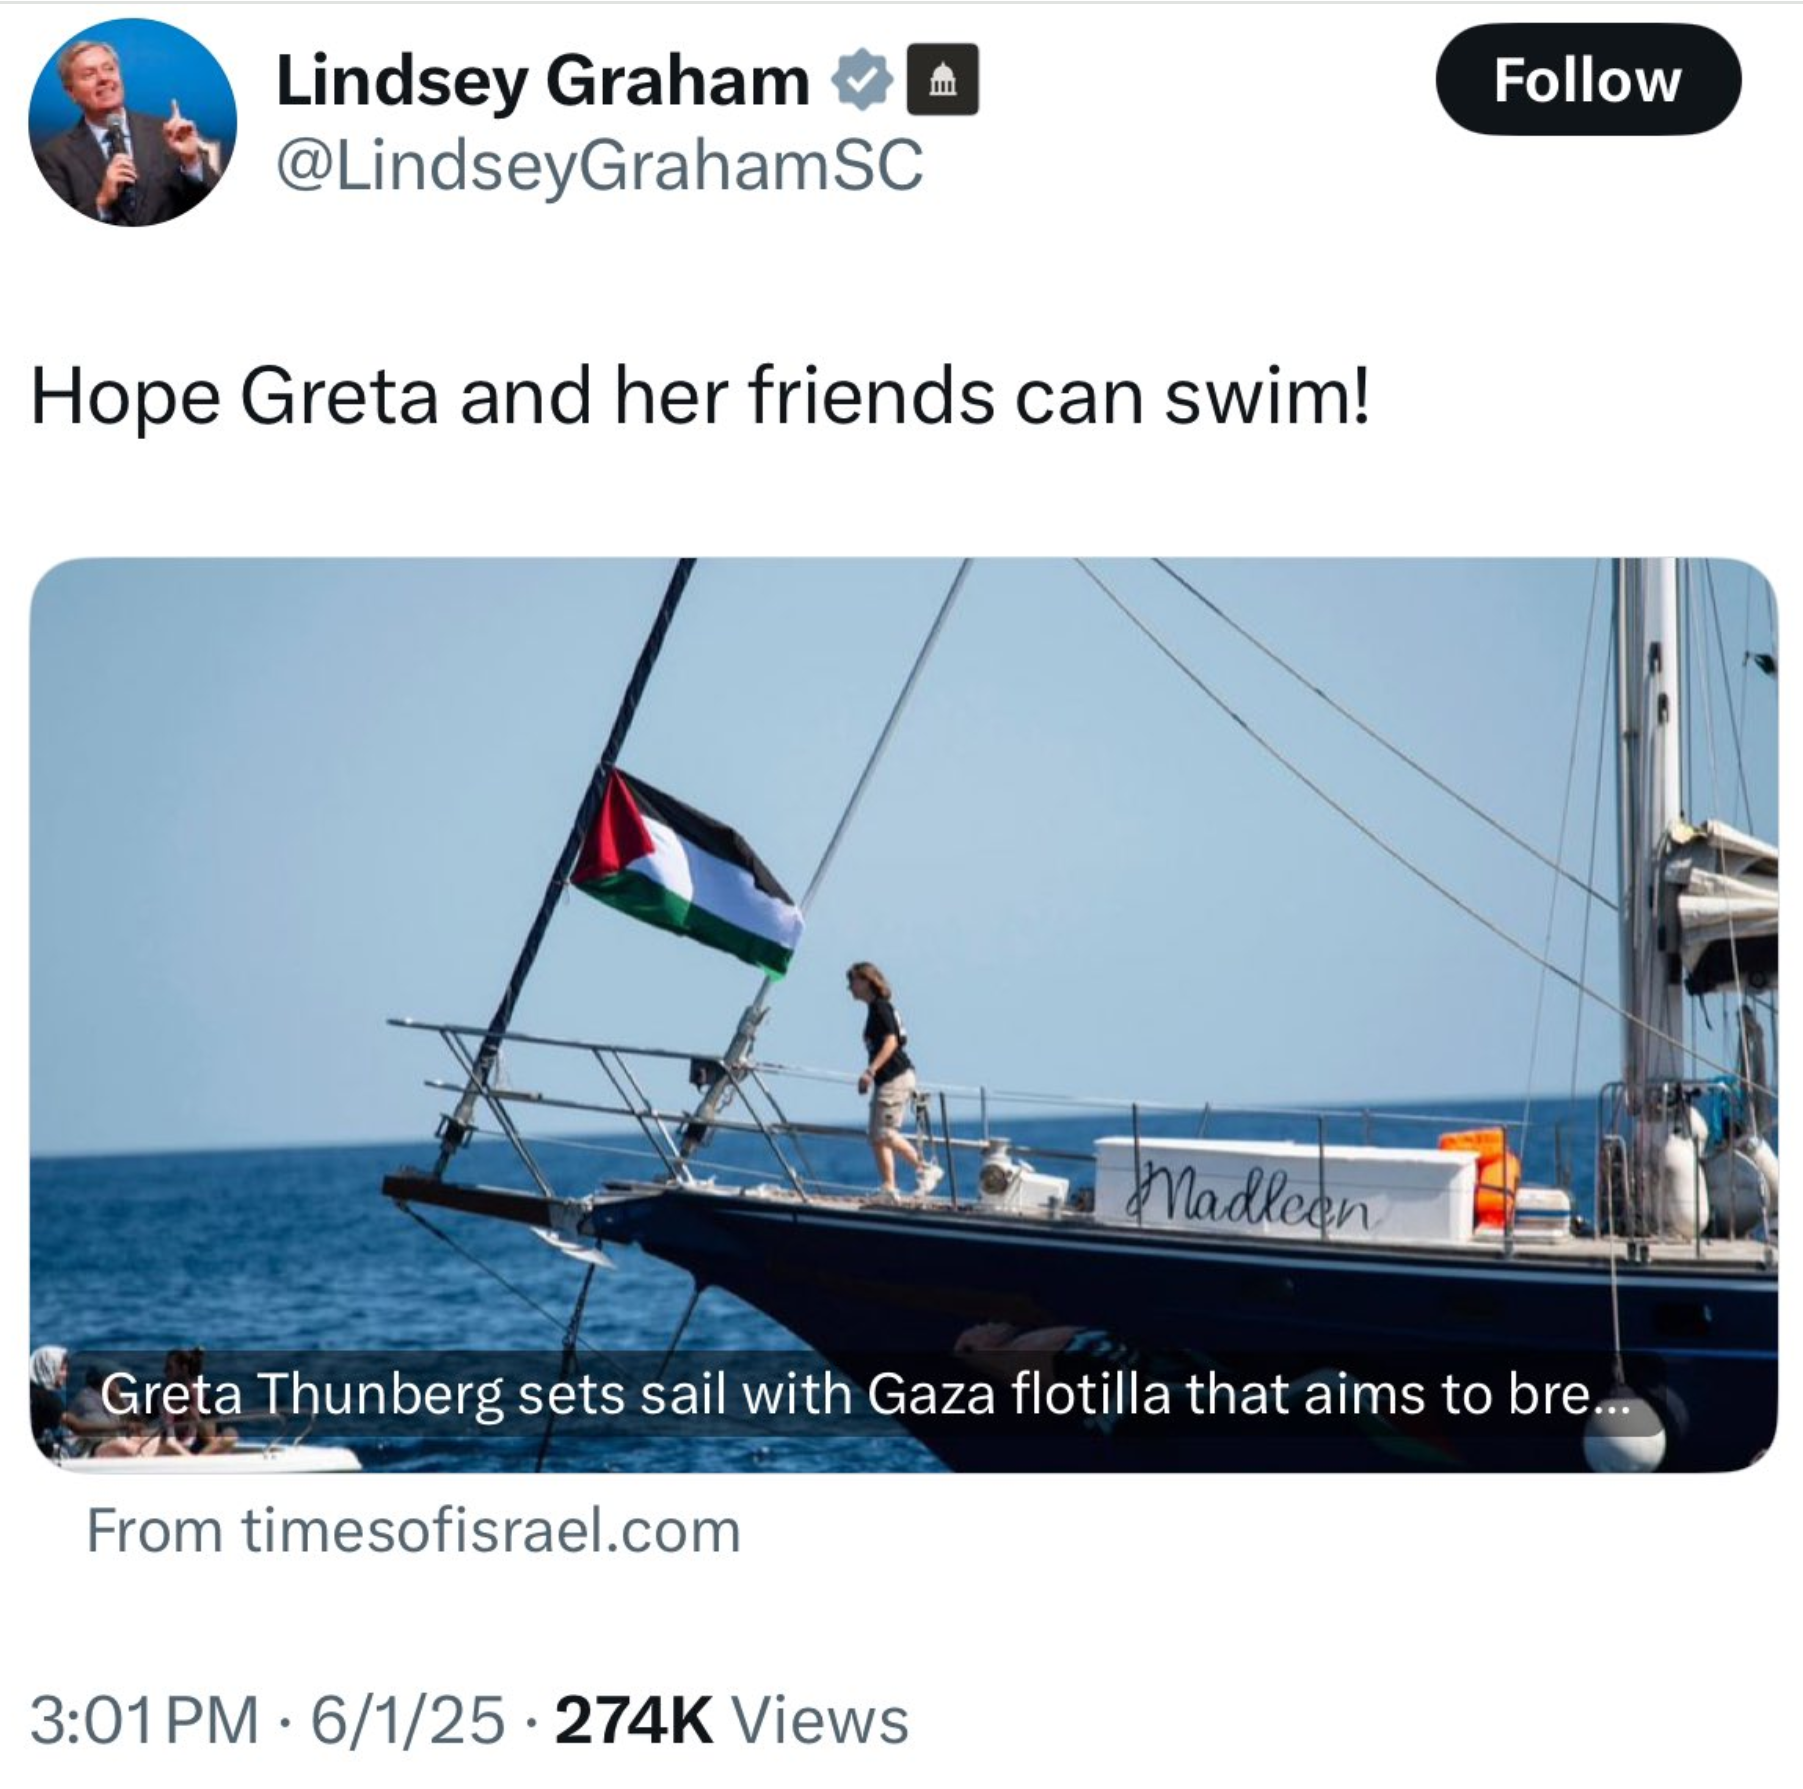
Task: View the 274K Views count
Action: click(x=731, y=1720)
